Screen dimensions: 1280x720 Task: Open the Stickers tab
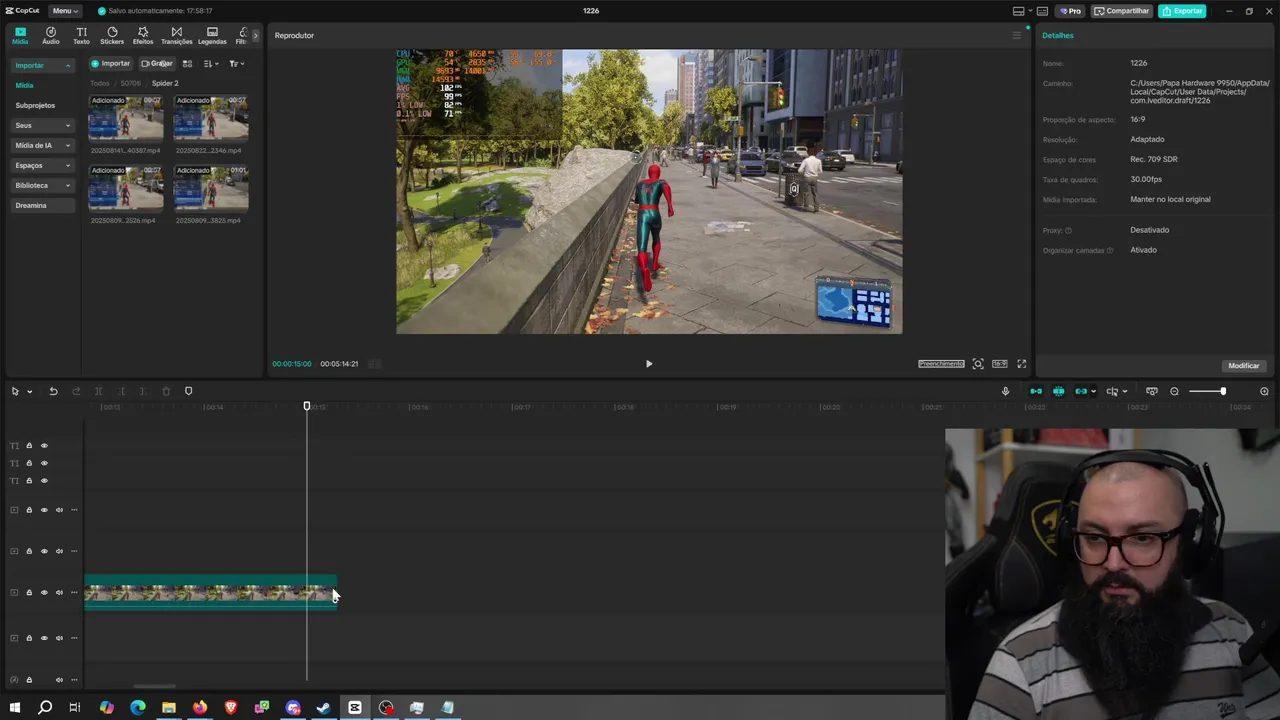[112, 36]
